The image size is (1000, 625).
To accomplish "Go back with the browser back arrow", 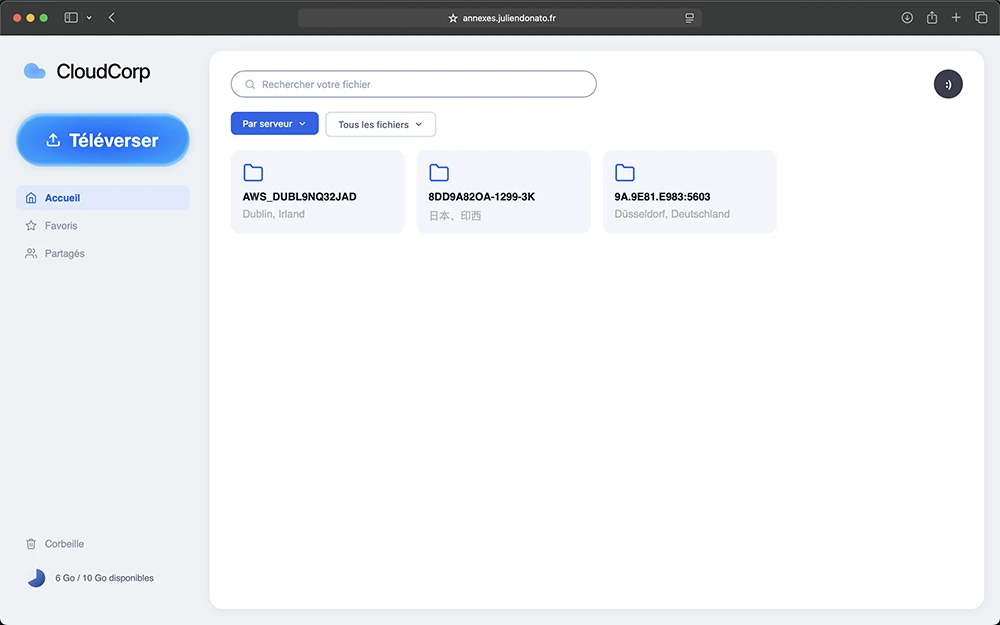I will [111, 18].
